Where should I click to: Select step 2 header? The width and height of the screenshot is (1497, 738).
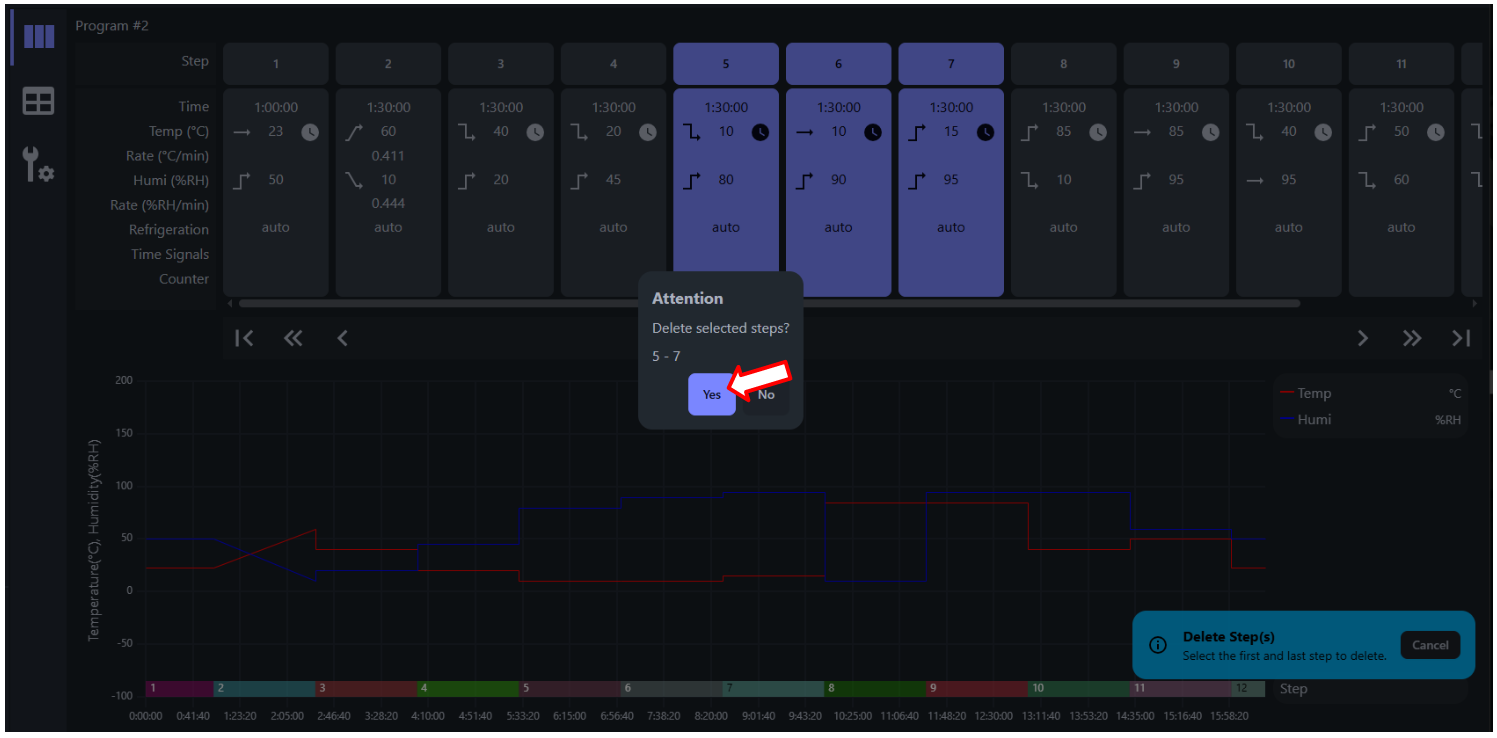(x=388, y=63)
